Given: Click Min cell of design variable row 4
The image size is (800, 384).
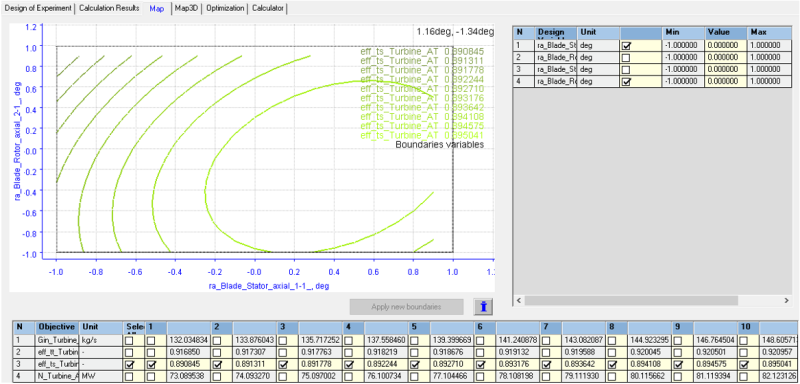Looking at the screenshot, I should (684, 82).
